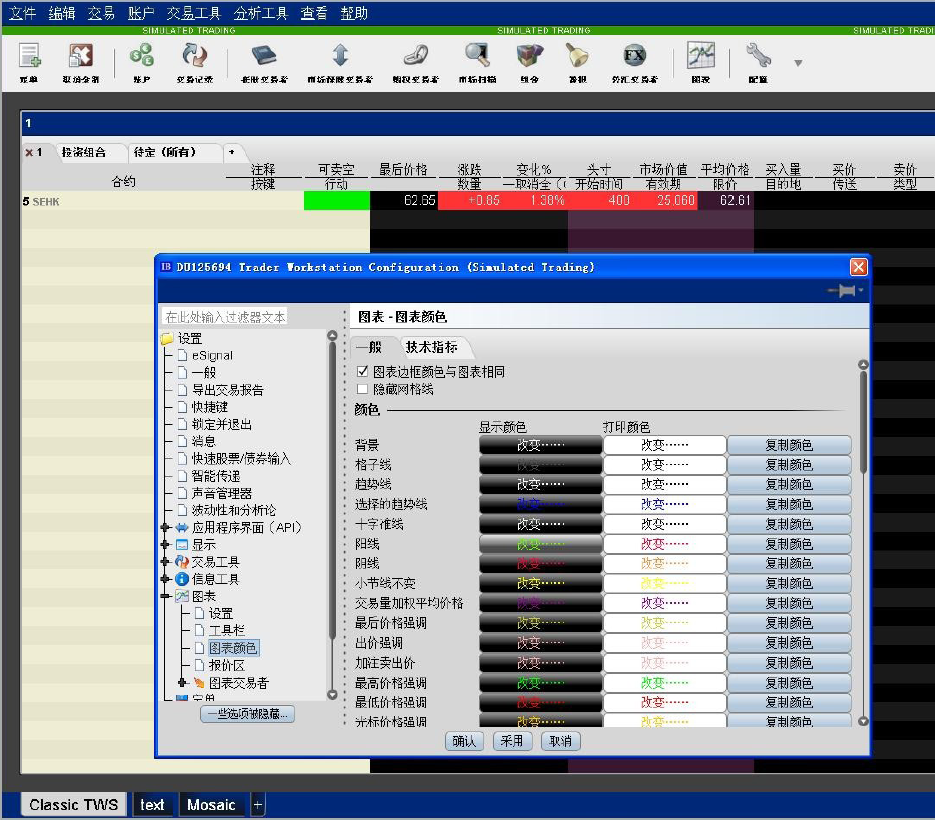935x820 pixels.
Task: Toggle 图表边框颜色与图表相同 checkbox
Action: (362, 372)
